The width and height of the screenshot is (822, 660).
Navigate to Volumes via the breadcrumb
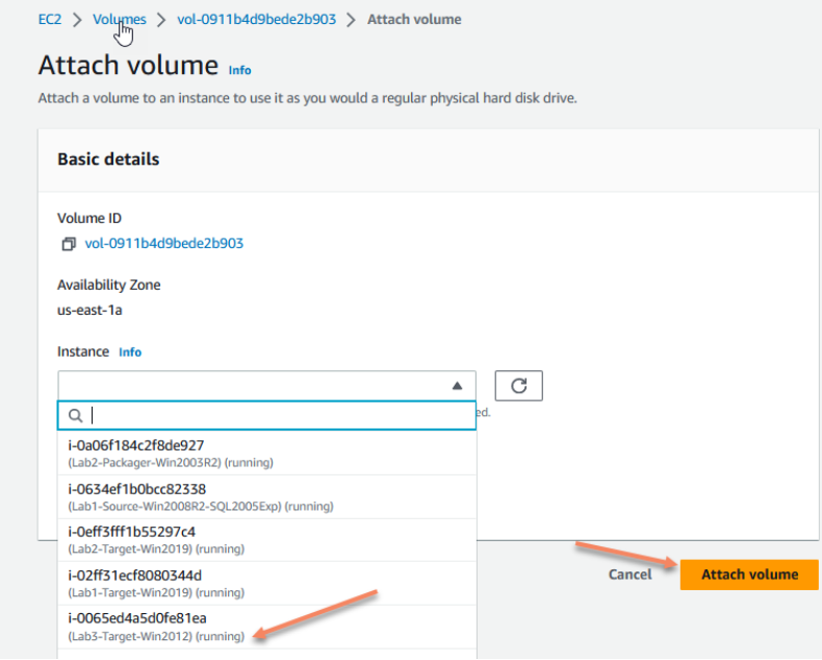pyautogui.click(x=119, y=19)
